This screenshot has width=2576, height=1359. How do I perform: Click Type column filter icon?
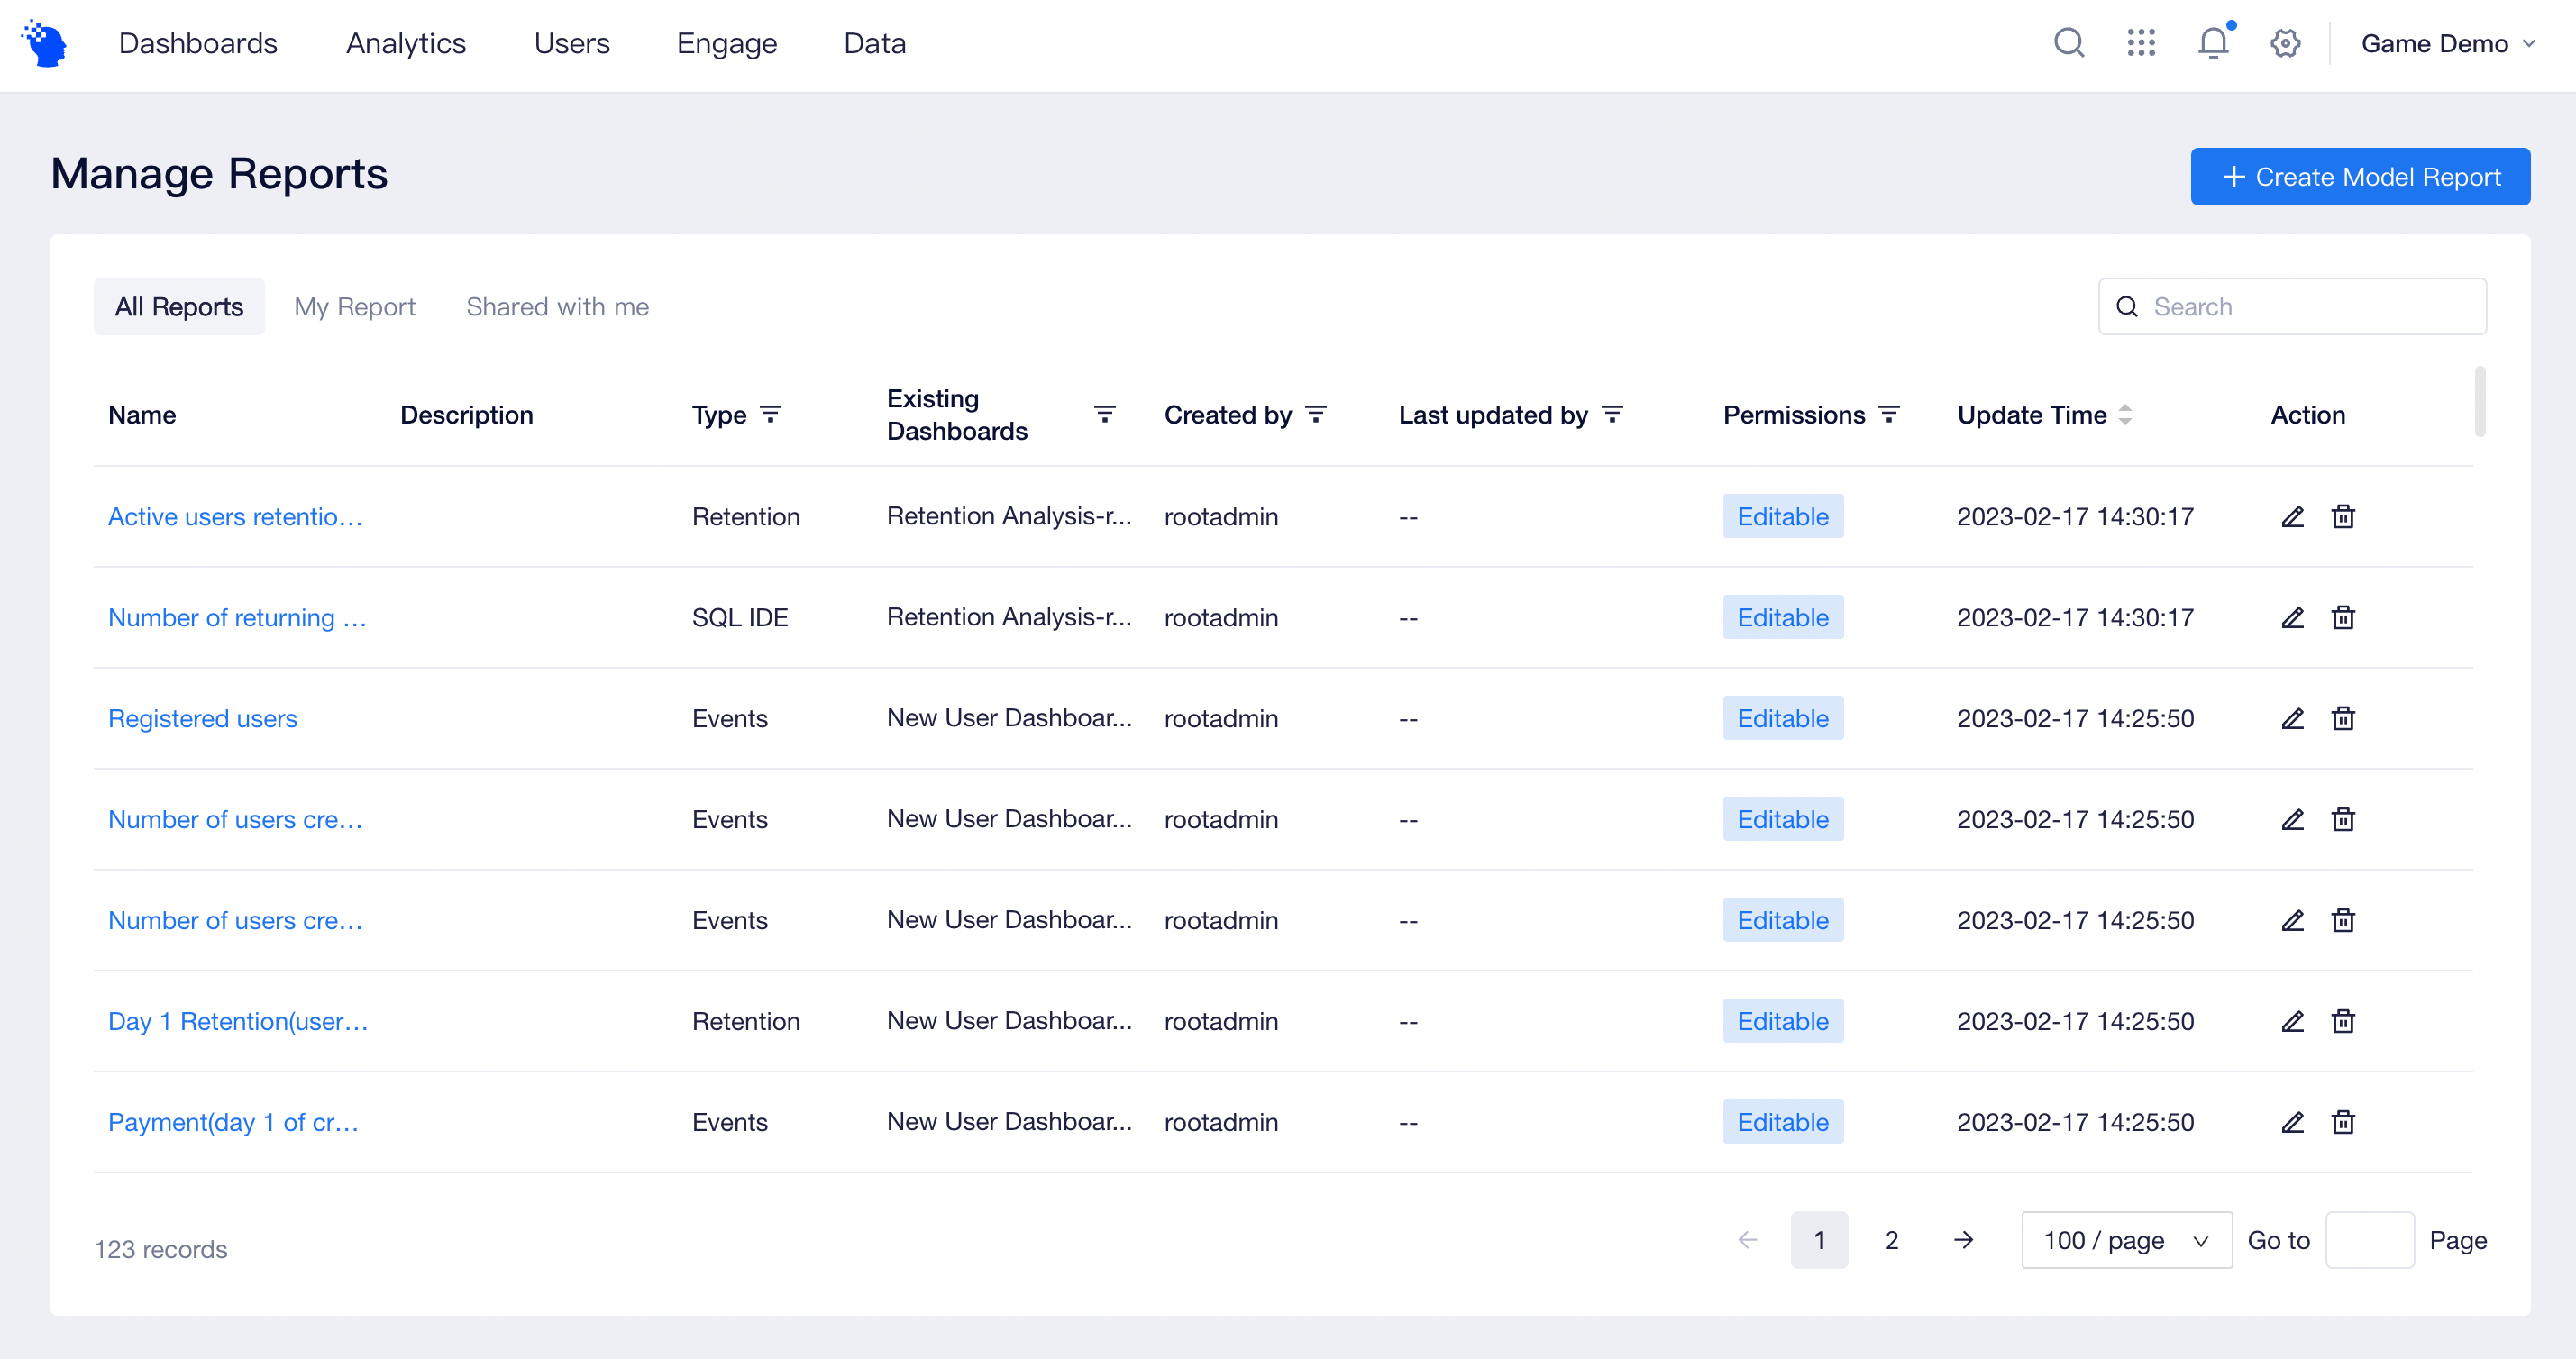pos(770,414)
